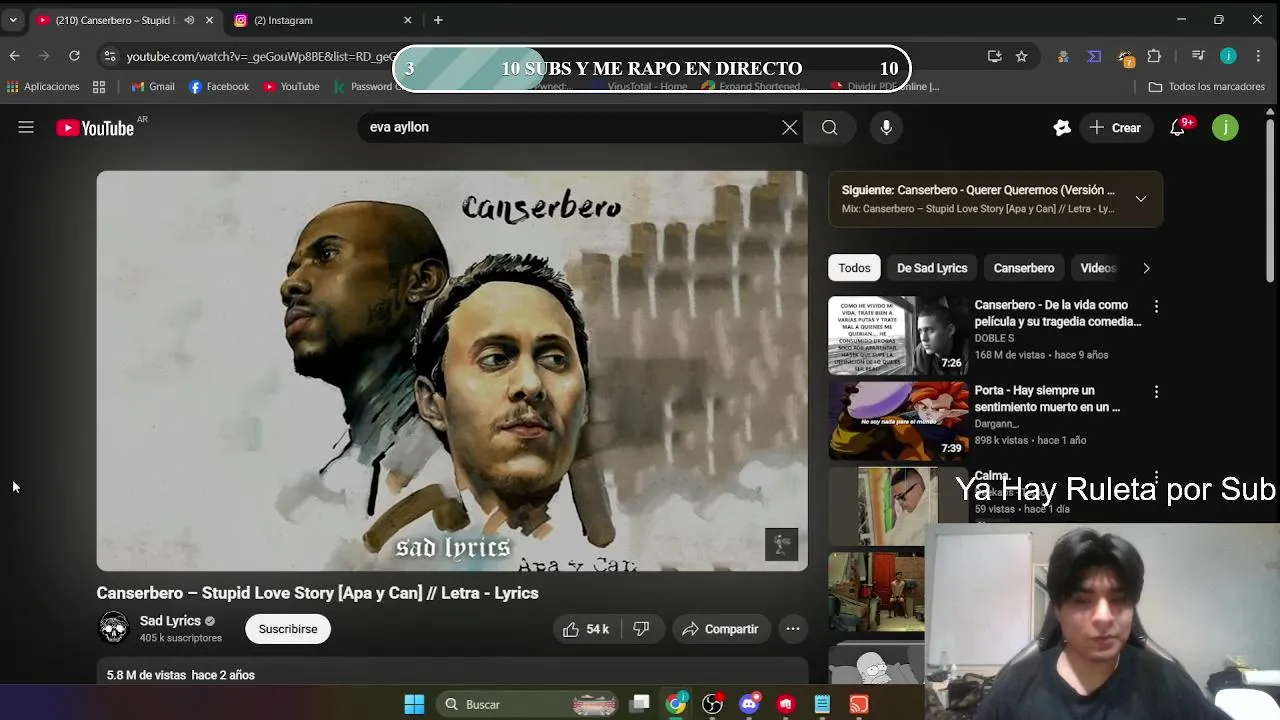Open the Chrome extensions puzzle icon

pyautogui.click(x=1154, y=56)
